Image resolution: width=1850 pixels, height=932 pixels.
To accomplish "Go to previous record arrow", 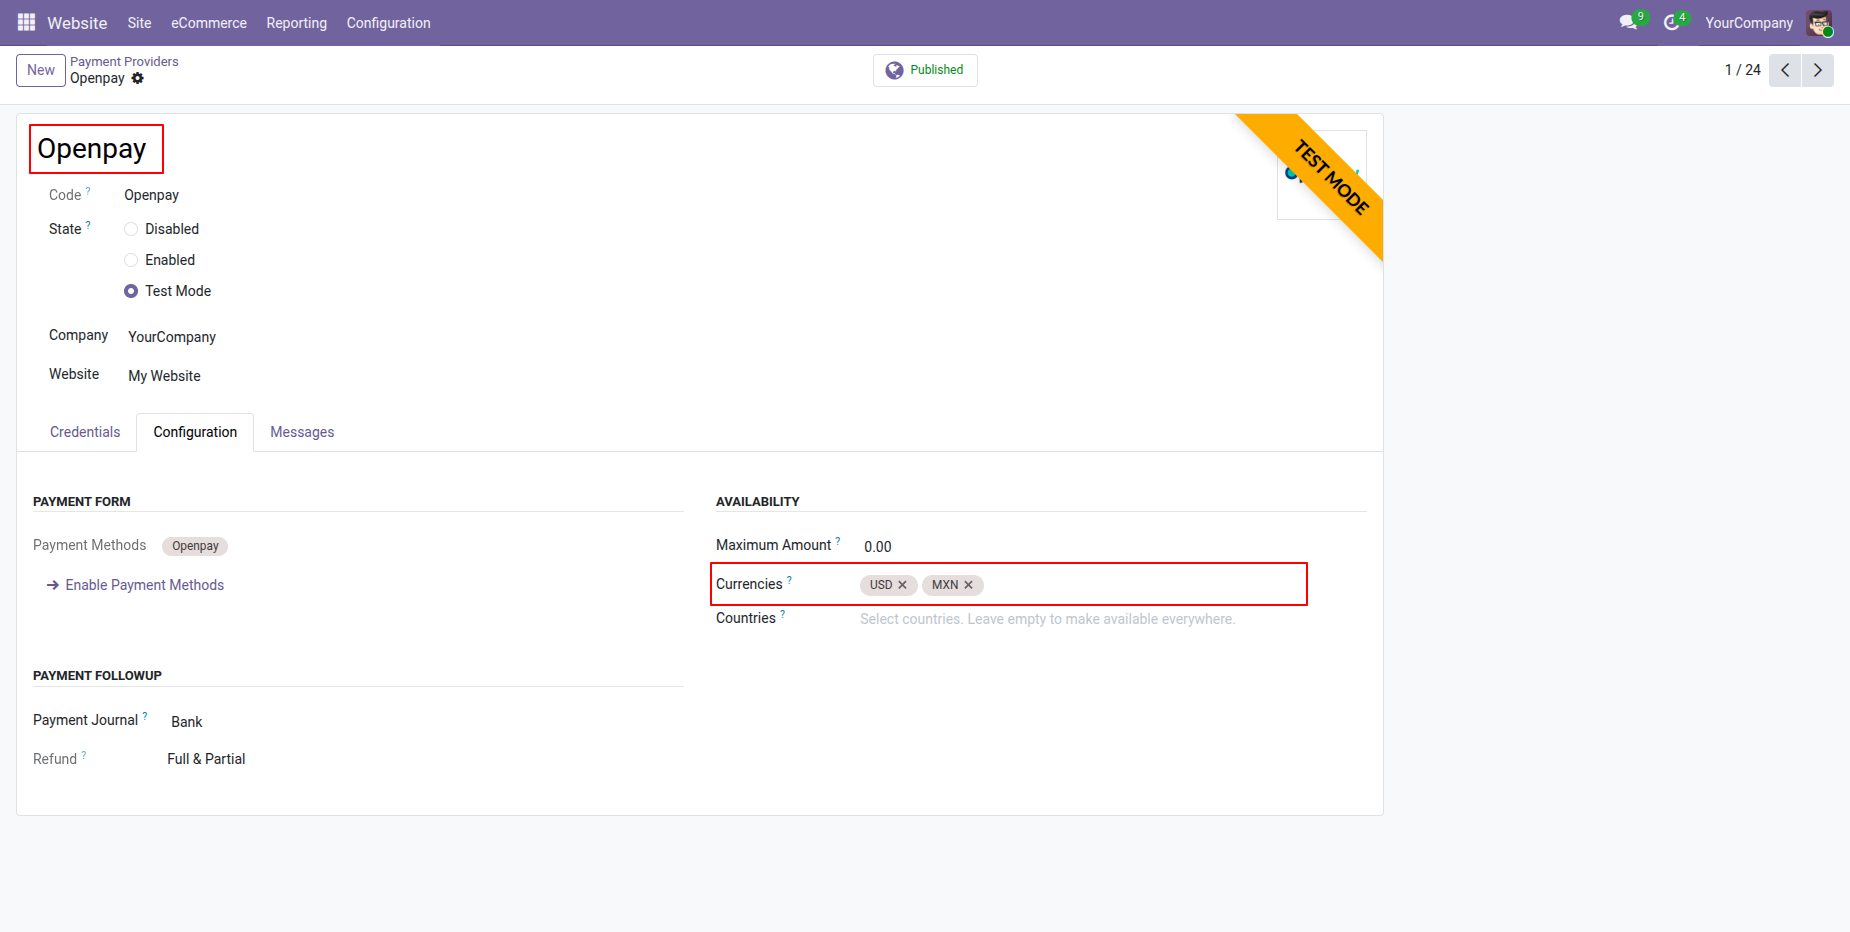I will [x=1785, y=70].
